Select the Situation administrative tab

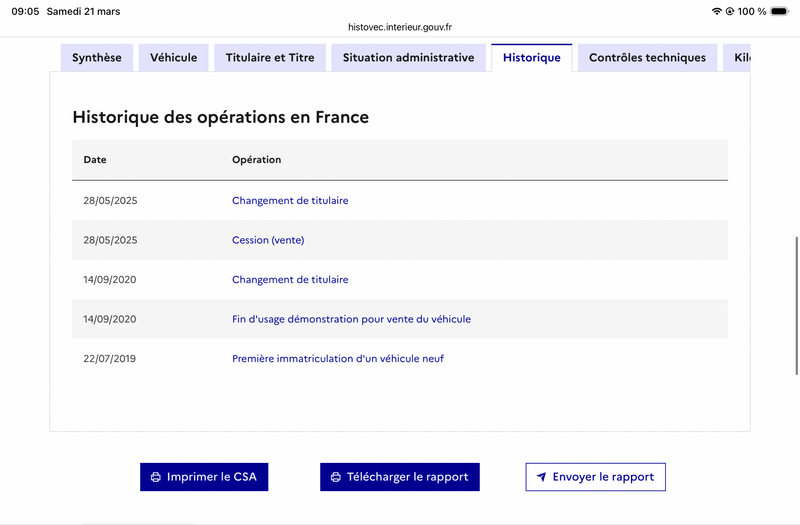click(408, 58)
